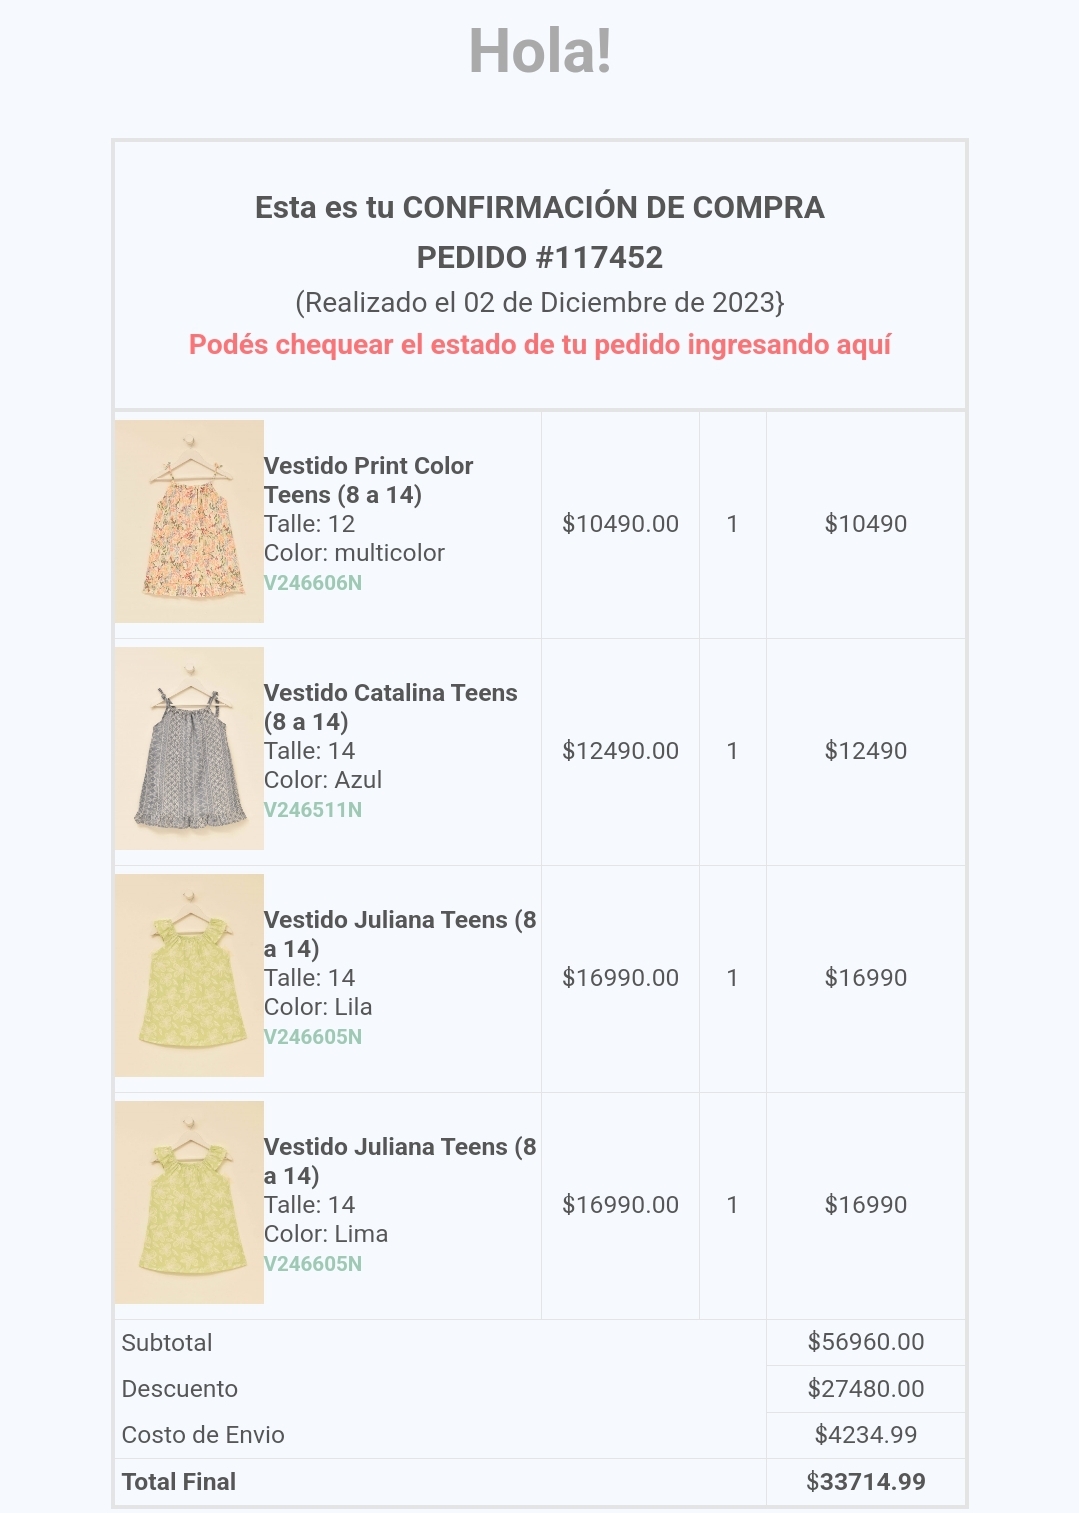Open the V246605N code under Color: Lima
This screenshot has height=1513, width=1079.
[x=313, y=1264]
